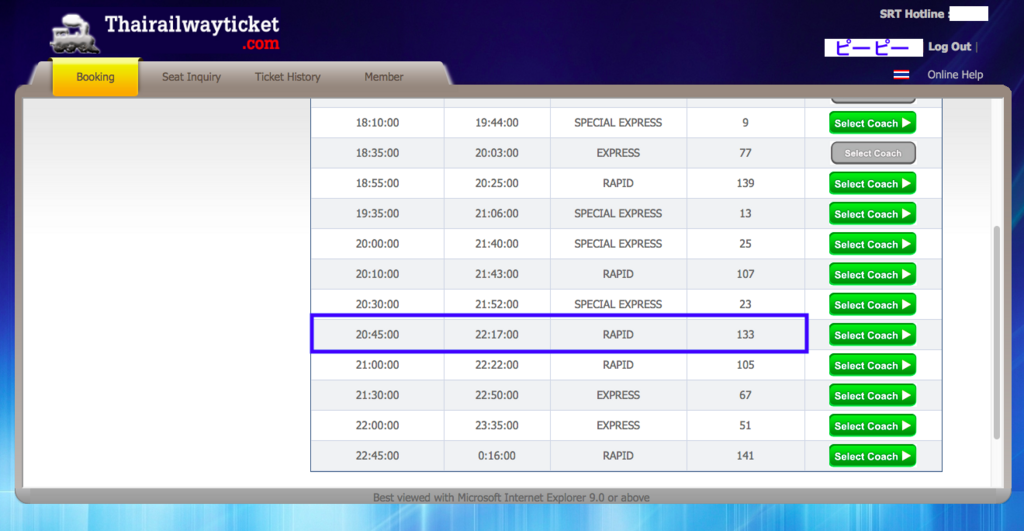Select Coach for train 133 at 20:45

872,335
